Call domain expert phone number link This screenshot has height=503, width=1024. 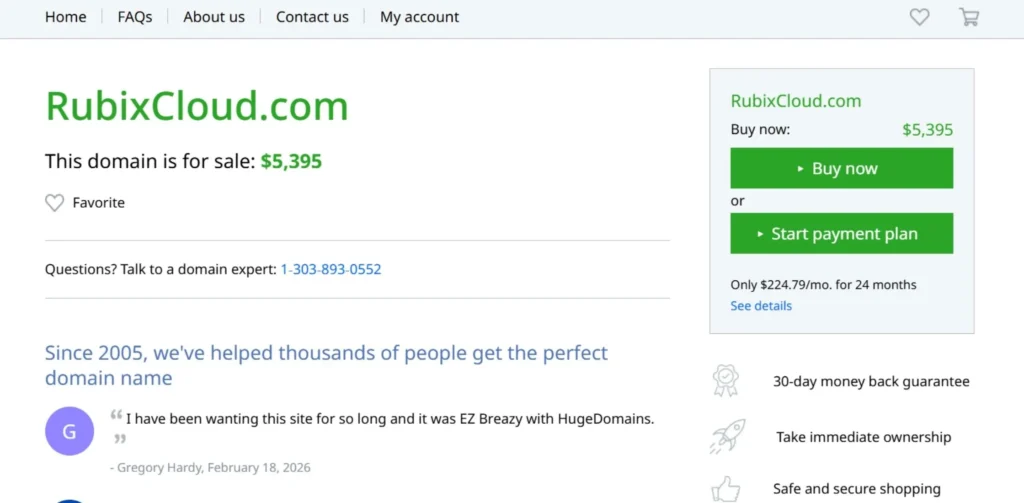point(331,270)
